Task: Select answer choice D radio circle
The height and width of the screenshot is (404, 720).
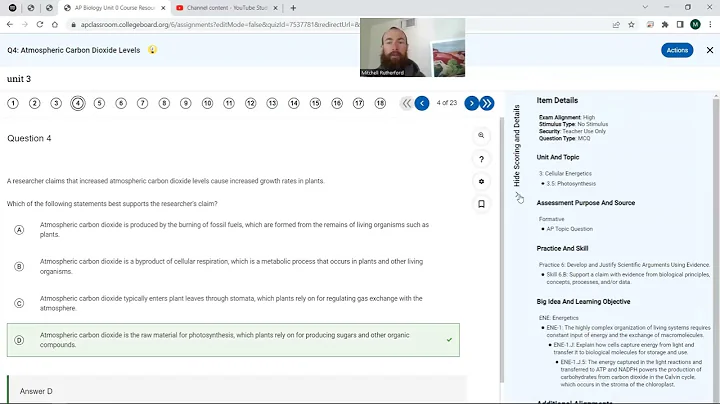Action: coord(19,340)
